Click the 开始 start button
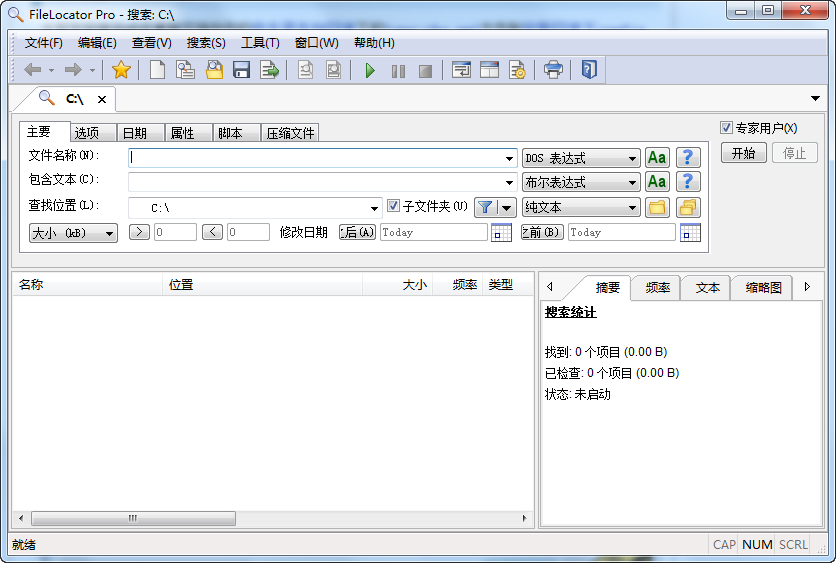Screen dimensions: 836x563 [743, 153]
